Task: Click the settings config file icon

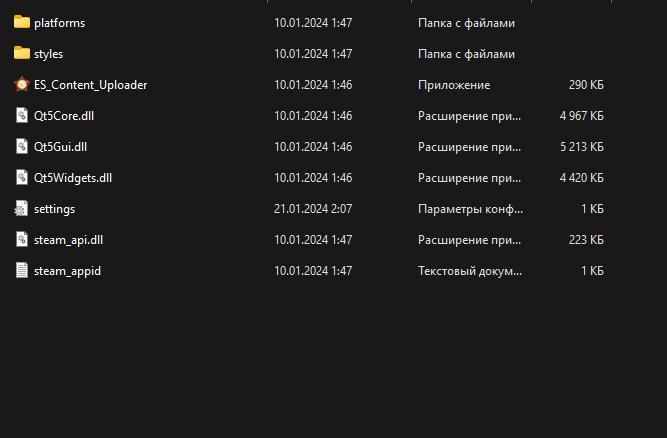Action: point(22,209)
